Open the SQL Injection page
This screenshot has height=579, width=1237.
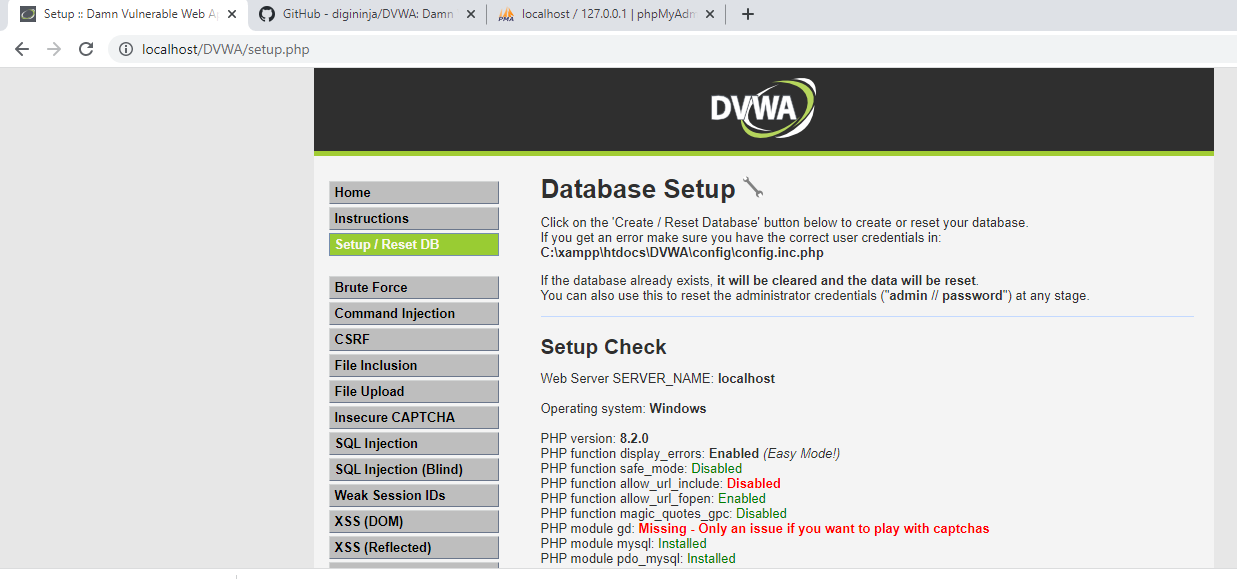414,444
